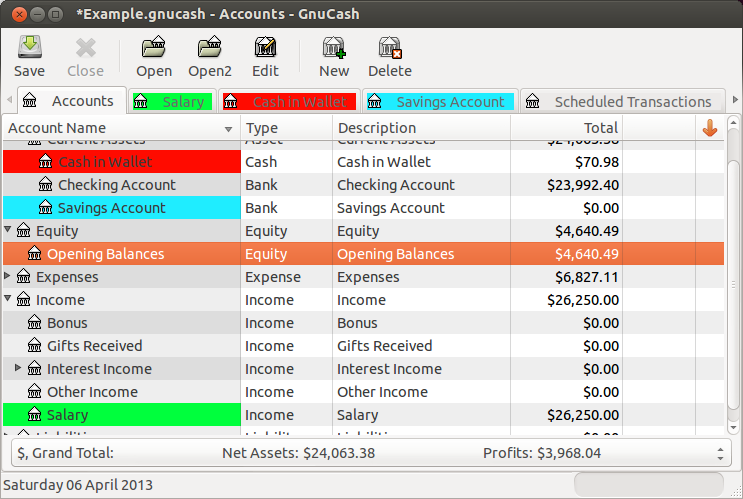Viewport: 743px width, 499px height.
Task: Click the scrollbar down arrow
Action: [734, 427]
